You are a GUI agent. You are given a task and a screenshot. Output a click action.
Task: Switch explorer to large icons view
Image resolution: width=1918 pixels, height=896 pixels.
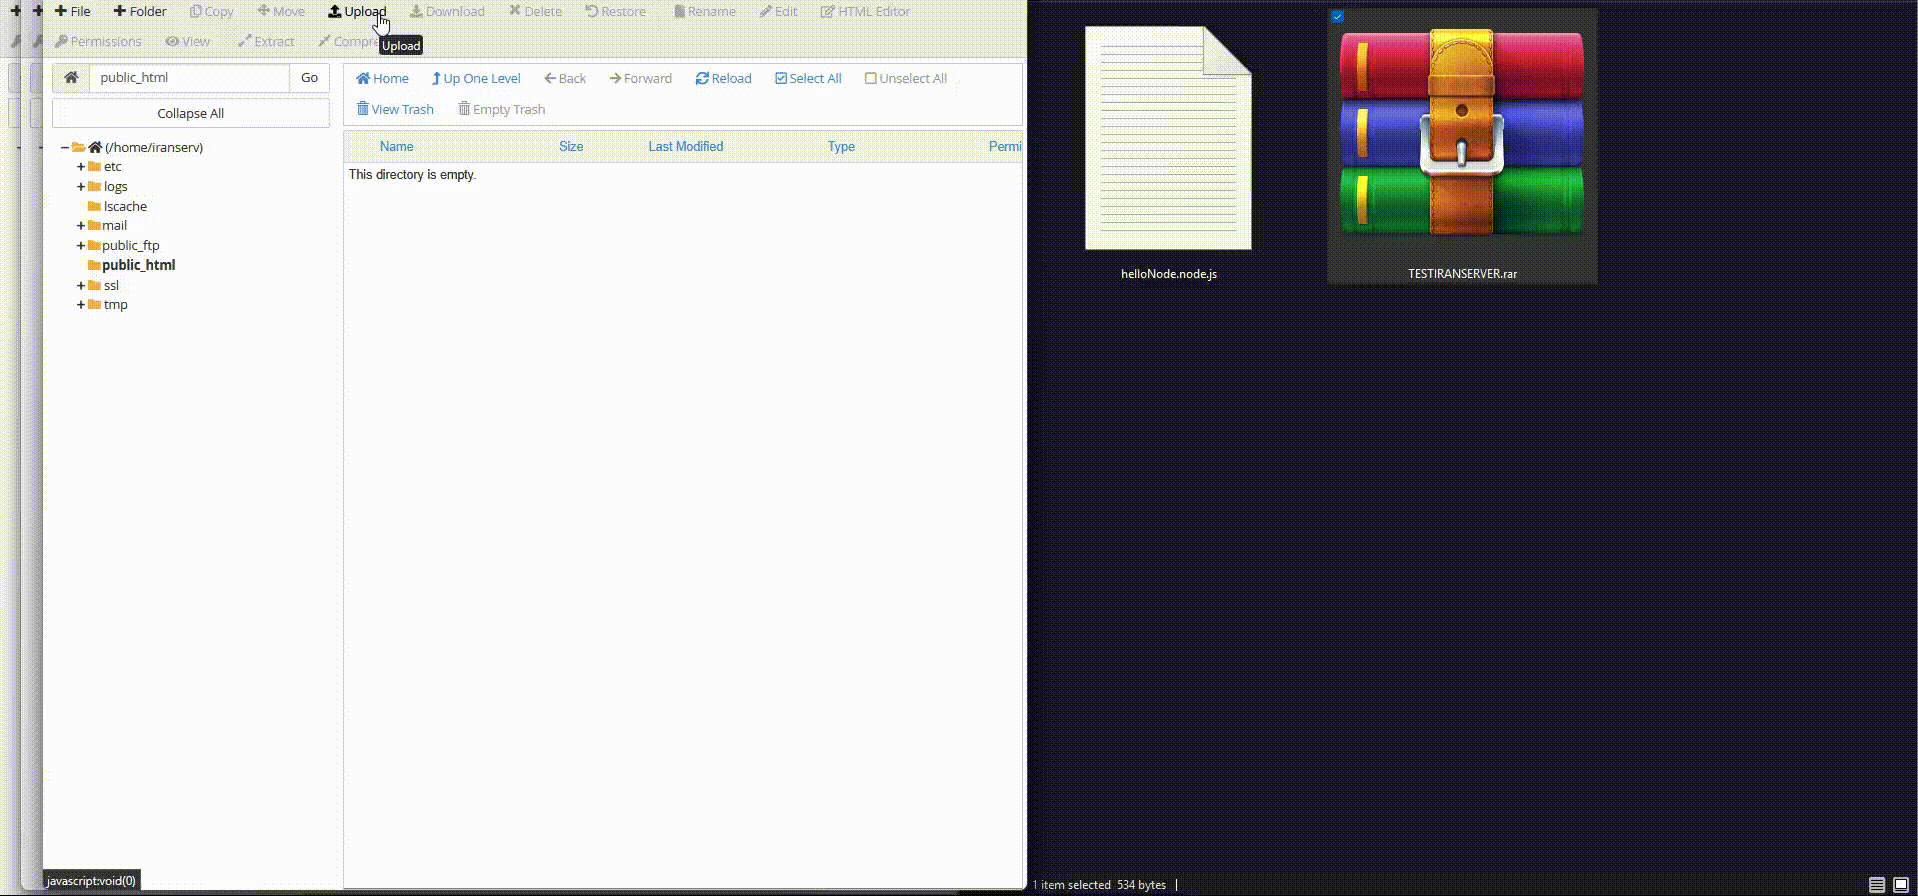[x=1901, y=885]
